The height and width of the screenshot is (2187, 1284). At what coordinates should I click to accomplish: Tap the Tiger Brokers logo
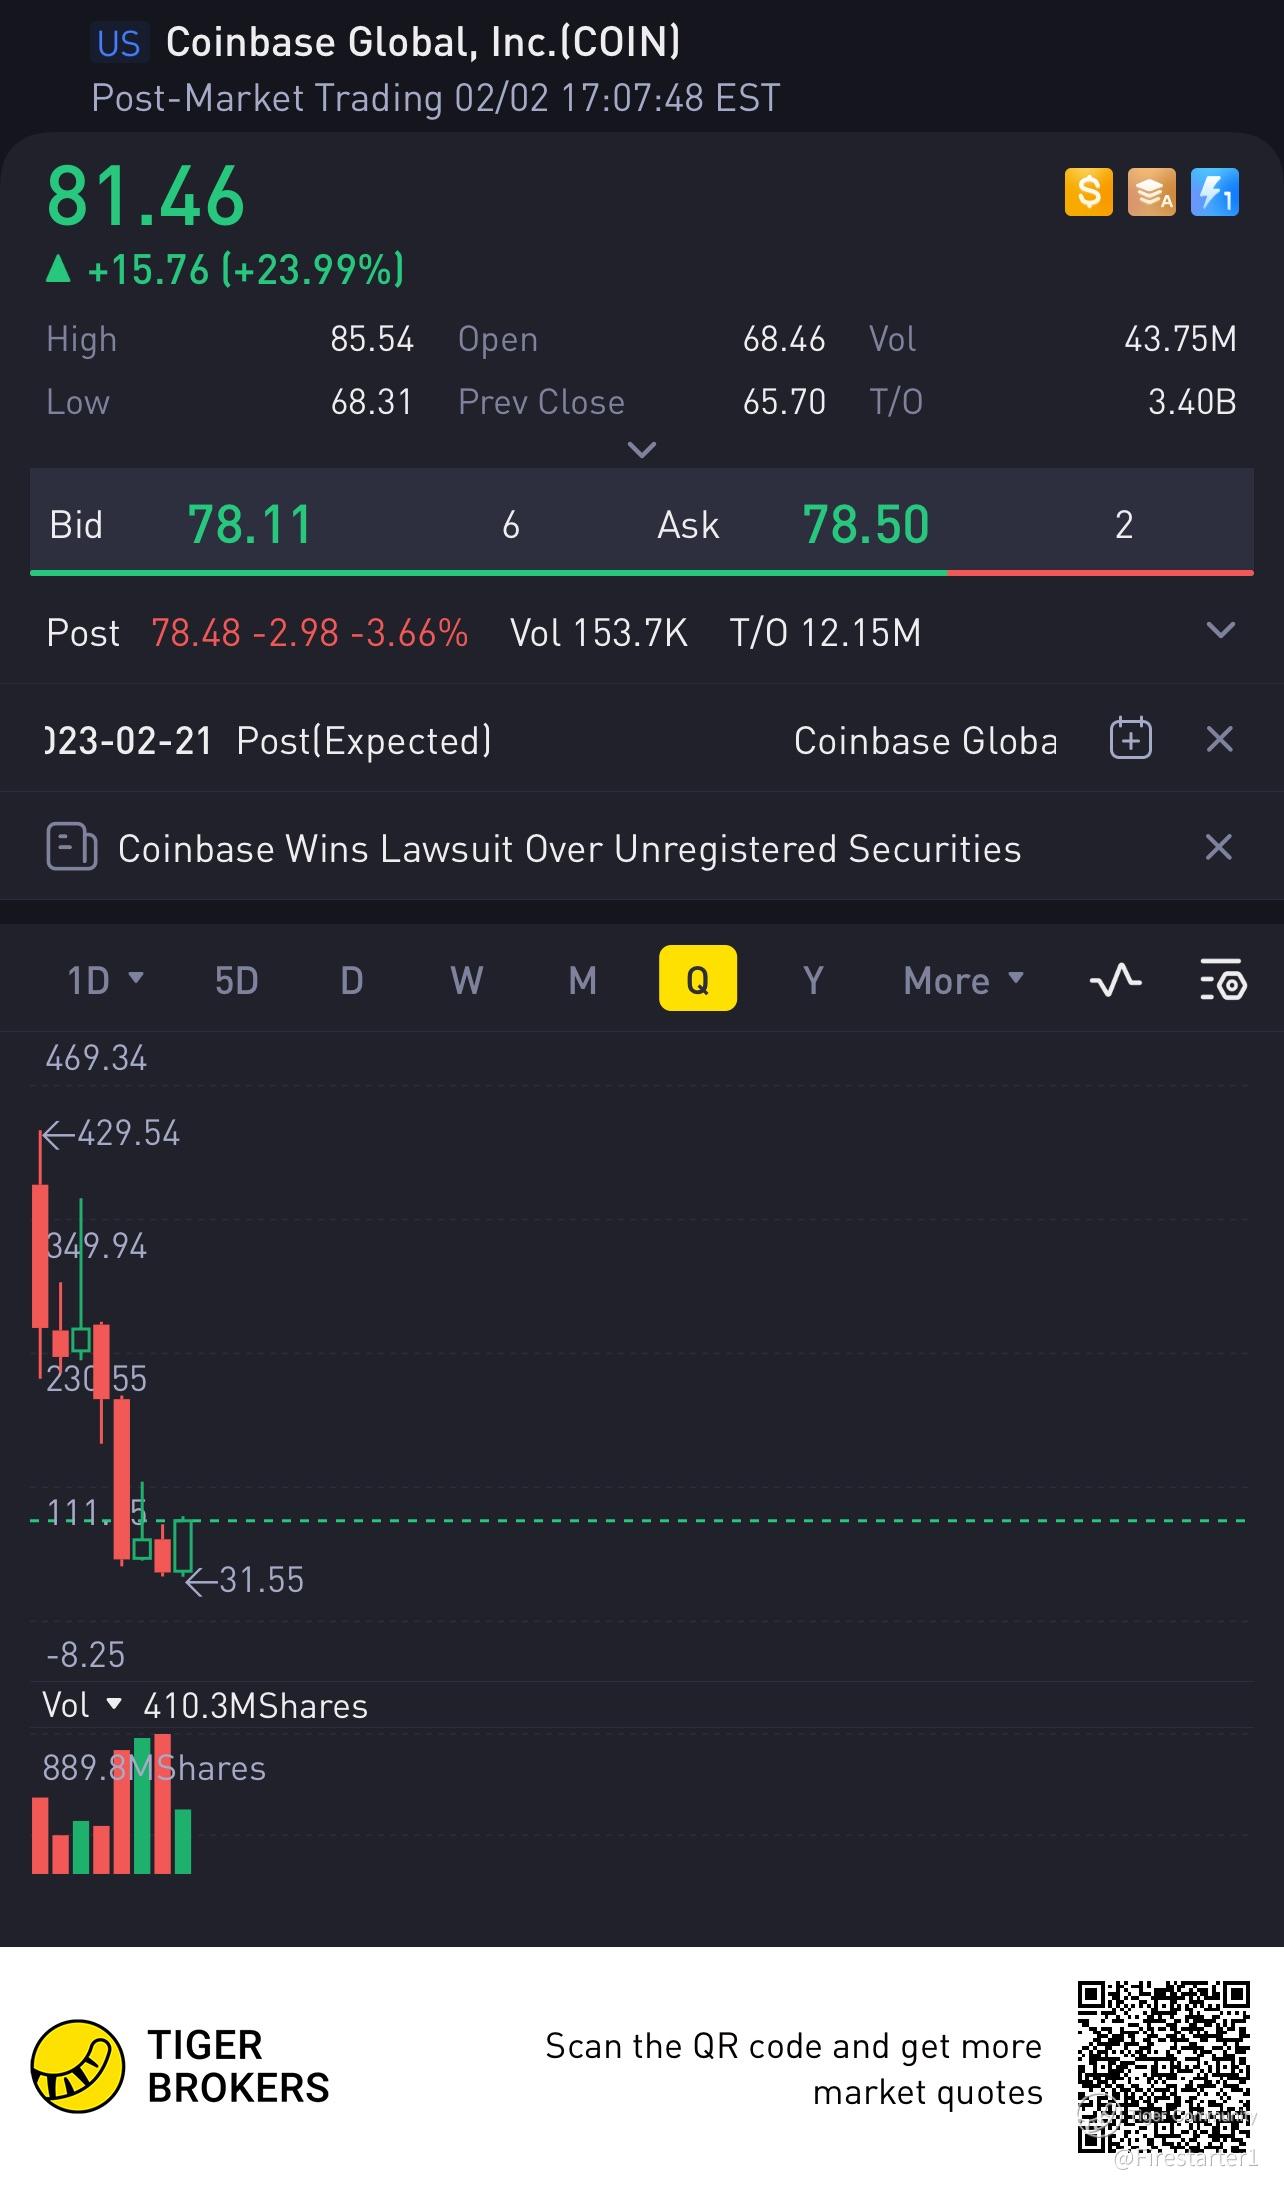78,2066
